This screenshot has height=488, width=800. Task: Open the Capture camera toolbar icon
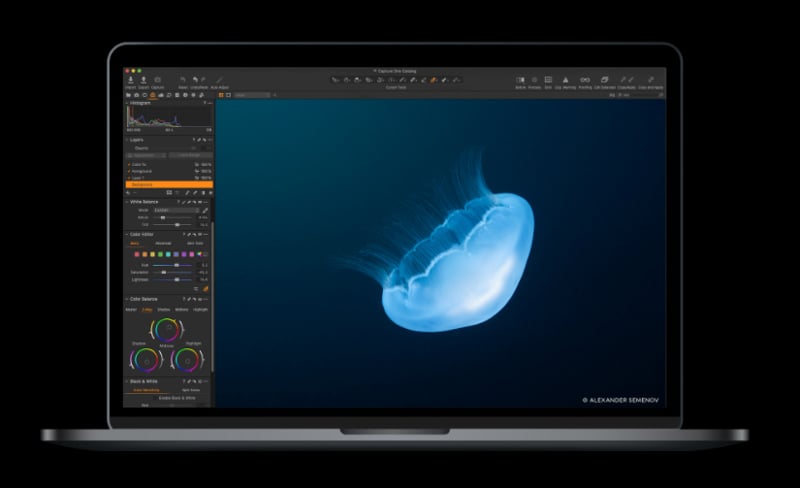click(x=158, y=80)
